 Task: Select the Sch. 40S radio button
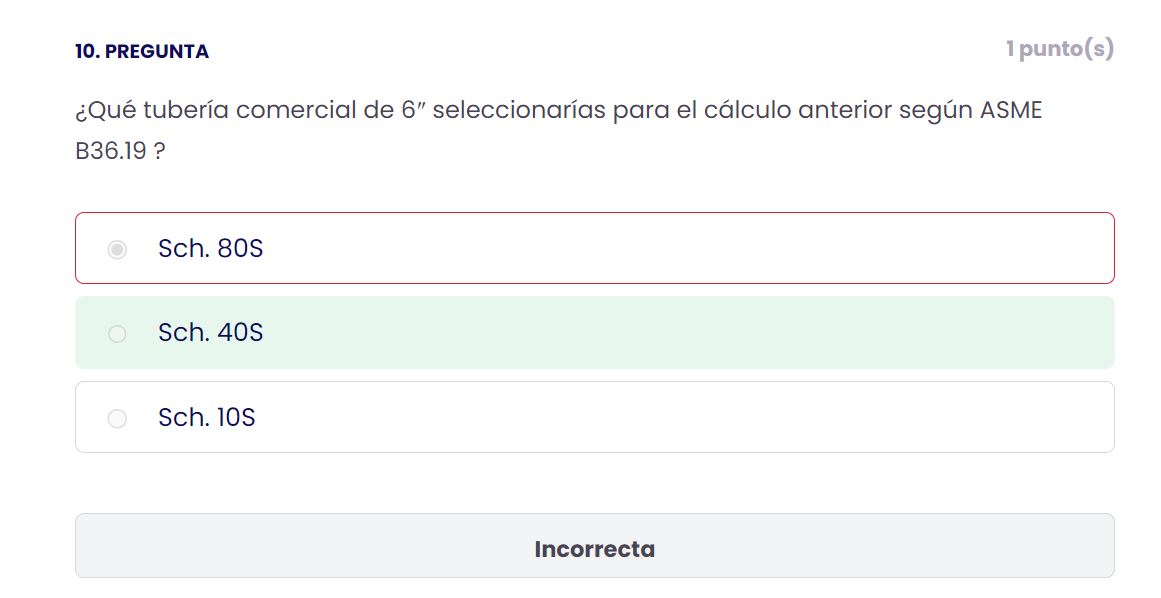tap(117, 334)
